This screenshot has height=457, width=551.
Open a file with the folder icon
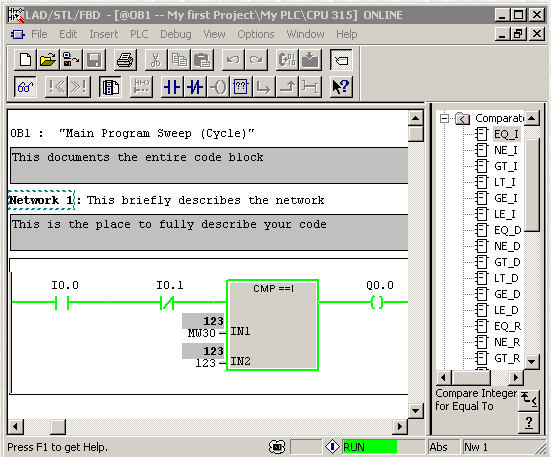[x=48, y=60]
